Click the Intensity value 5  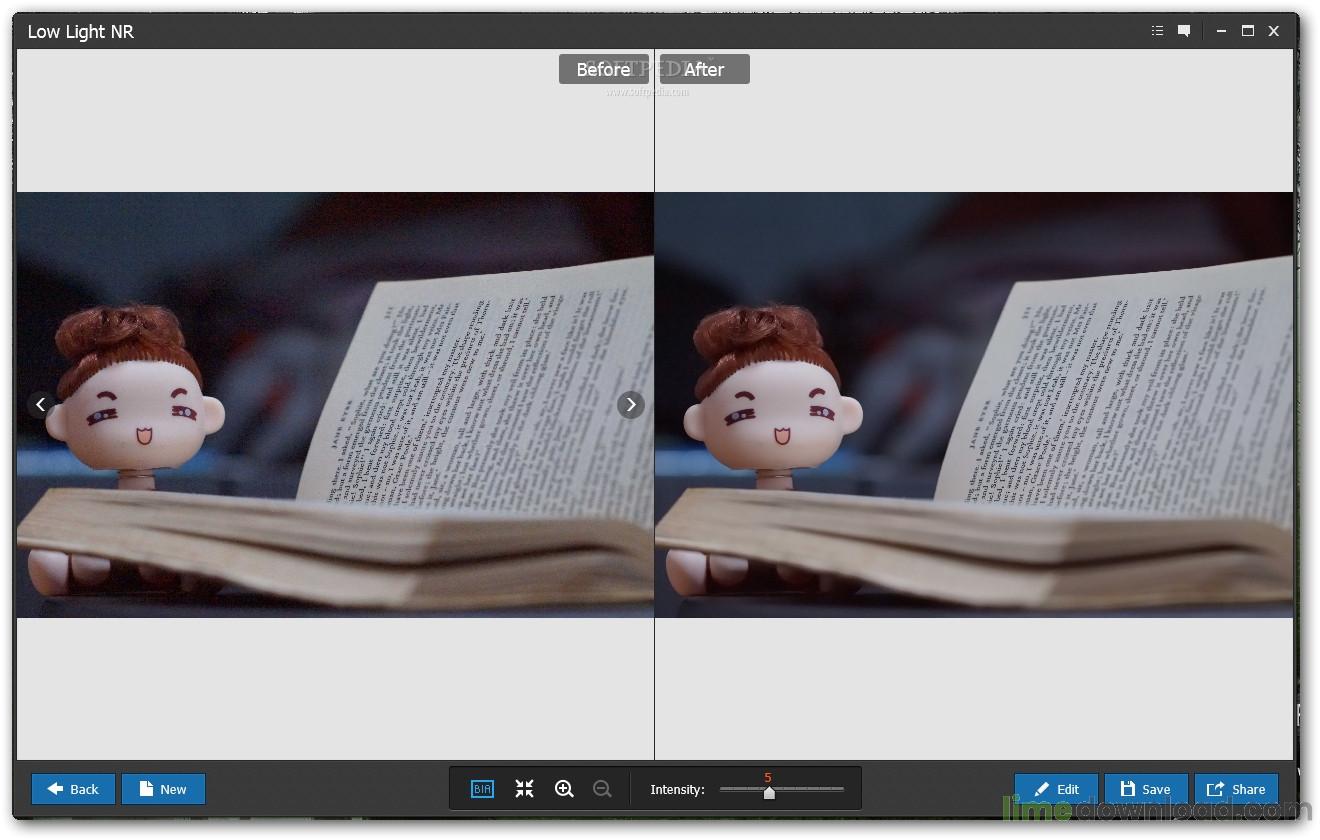pyautogui.click(x=768, y=778)
